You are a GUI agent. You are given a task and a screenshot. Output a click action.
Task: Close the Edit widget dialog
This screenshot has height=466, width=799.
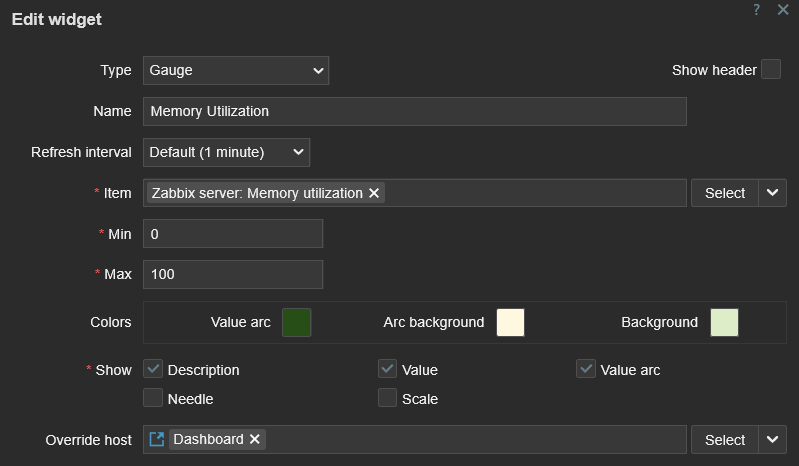[782, 9]
